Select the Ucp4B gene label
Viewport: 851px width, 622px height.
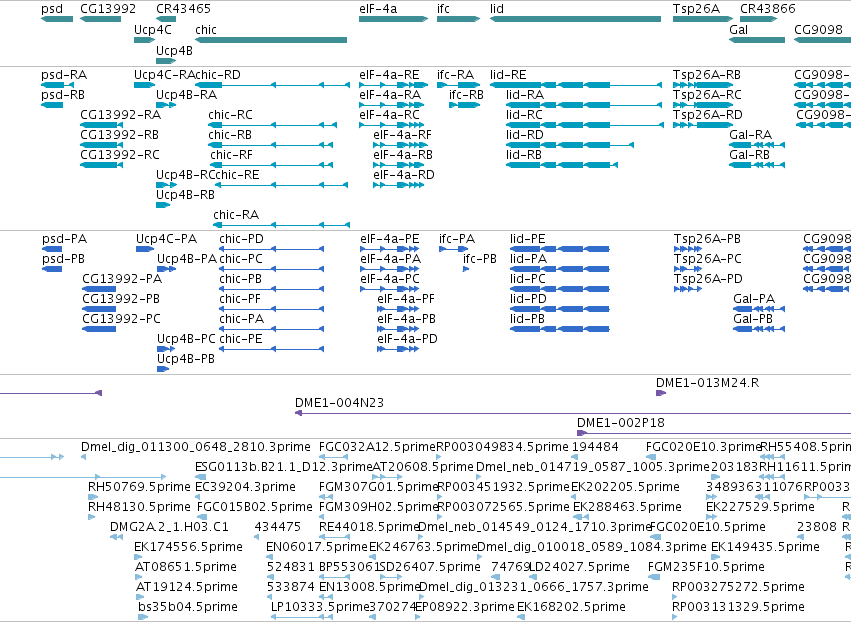tap(174, 50)
